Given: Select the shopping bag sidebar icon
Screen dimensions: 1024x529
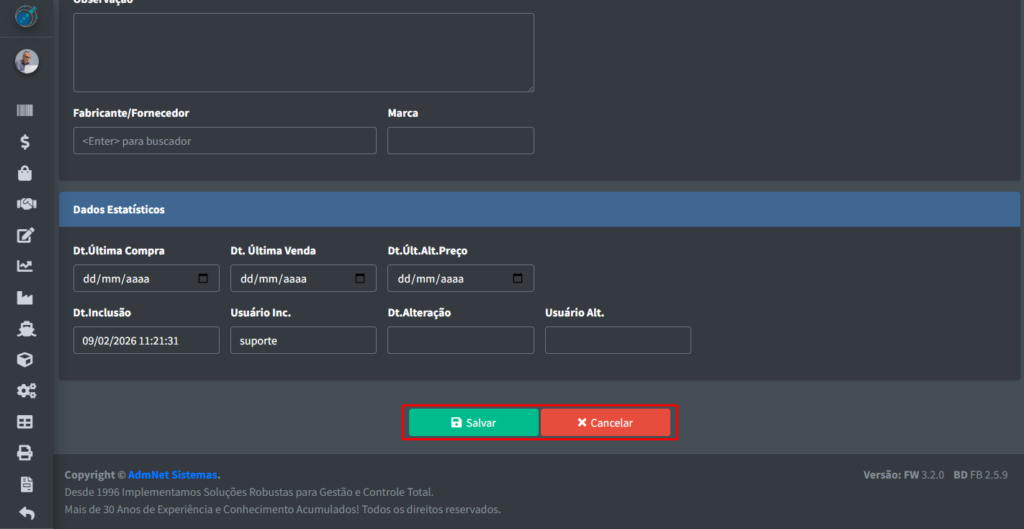Looking at the screenshot, I should (26, 173).
